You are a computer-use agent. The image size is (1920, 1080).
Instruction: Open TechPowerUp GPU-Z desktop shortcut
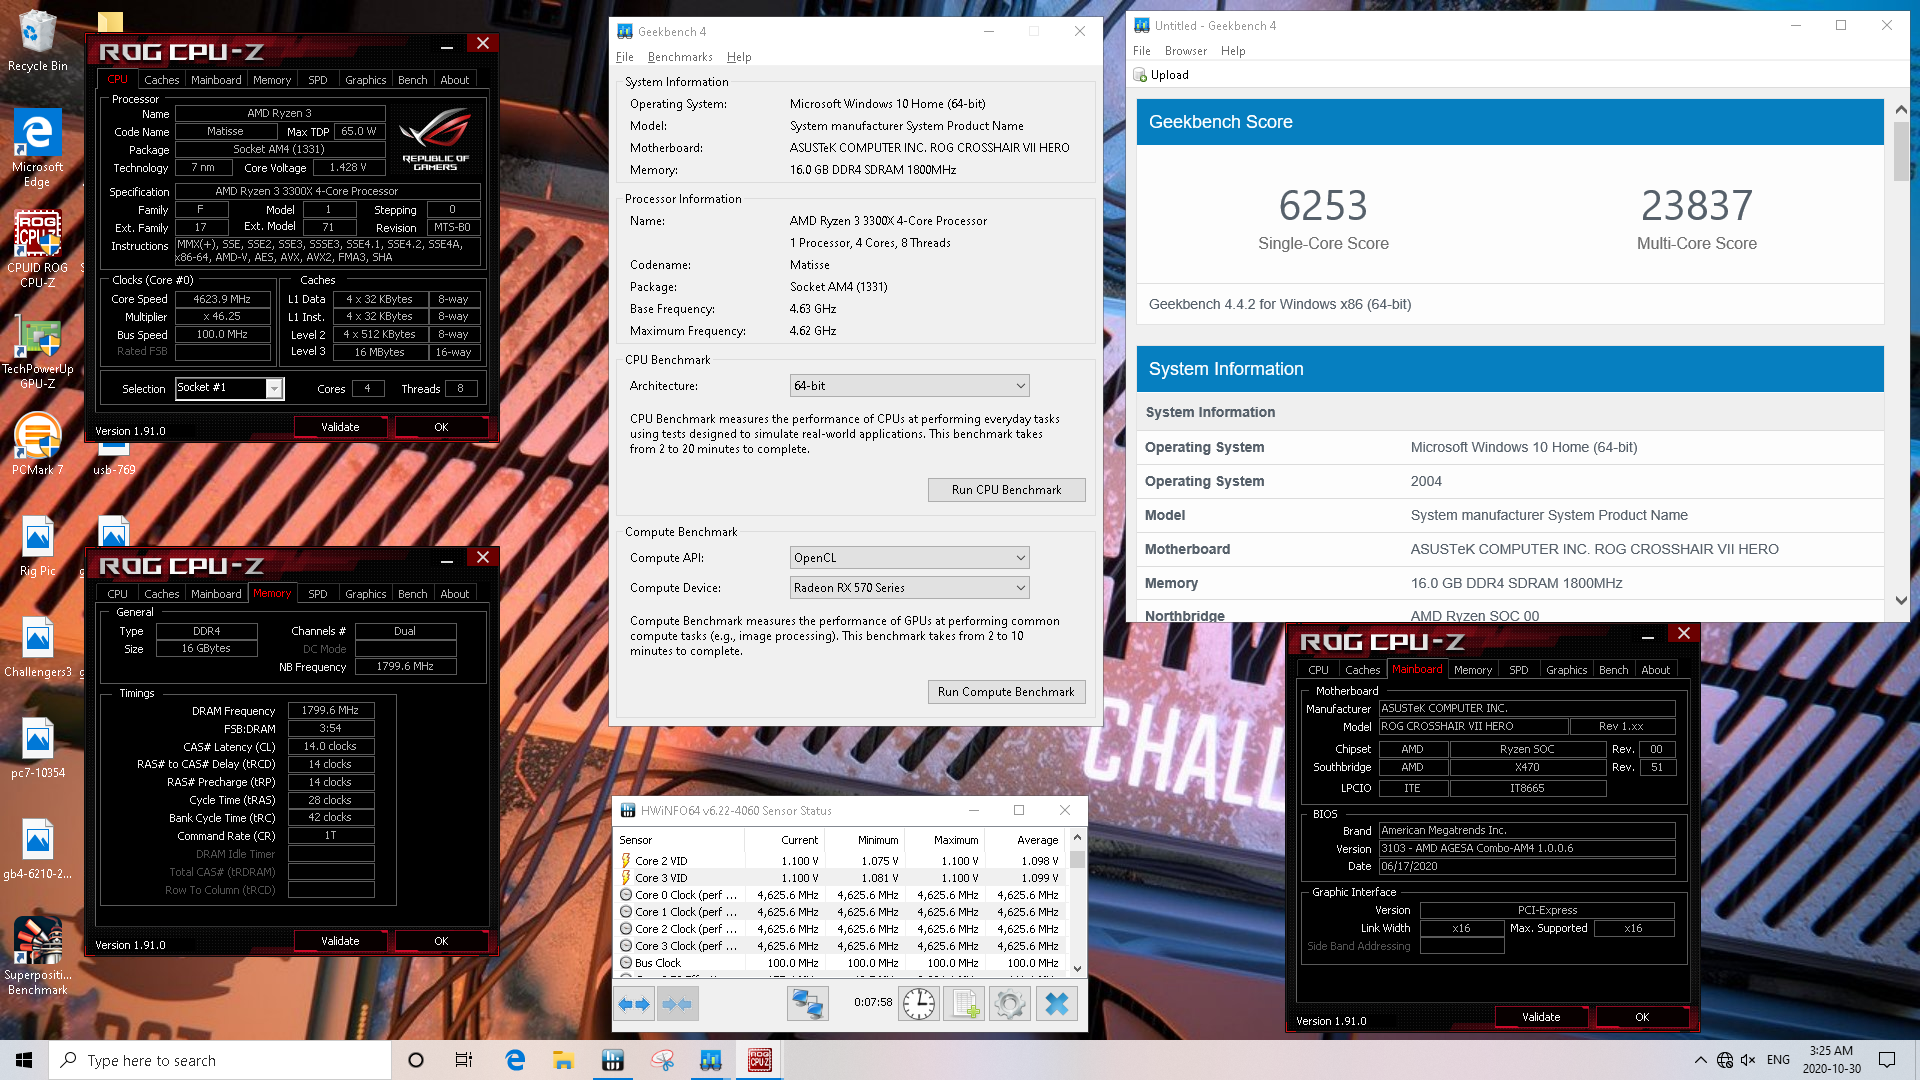tap(37, 350)
